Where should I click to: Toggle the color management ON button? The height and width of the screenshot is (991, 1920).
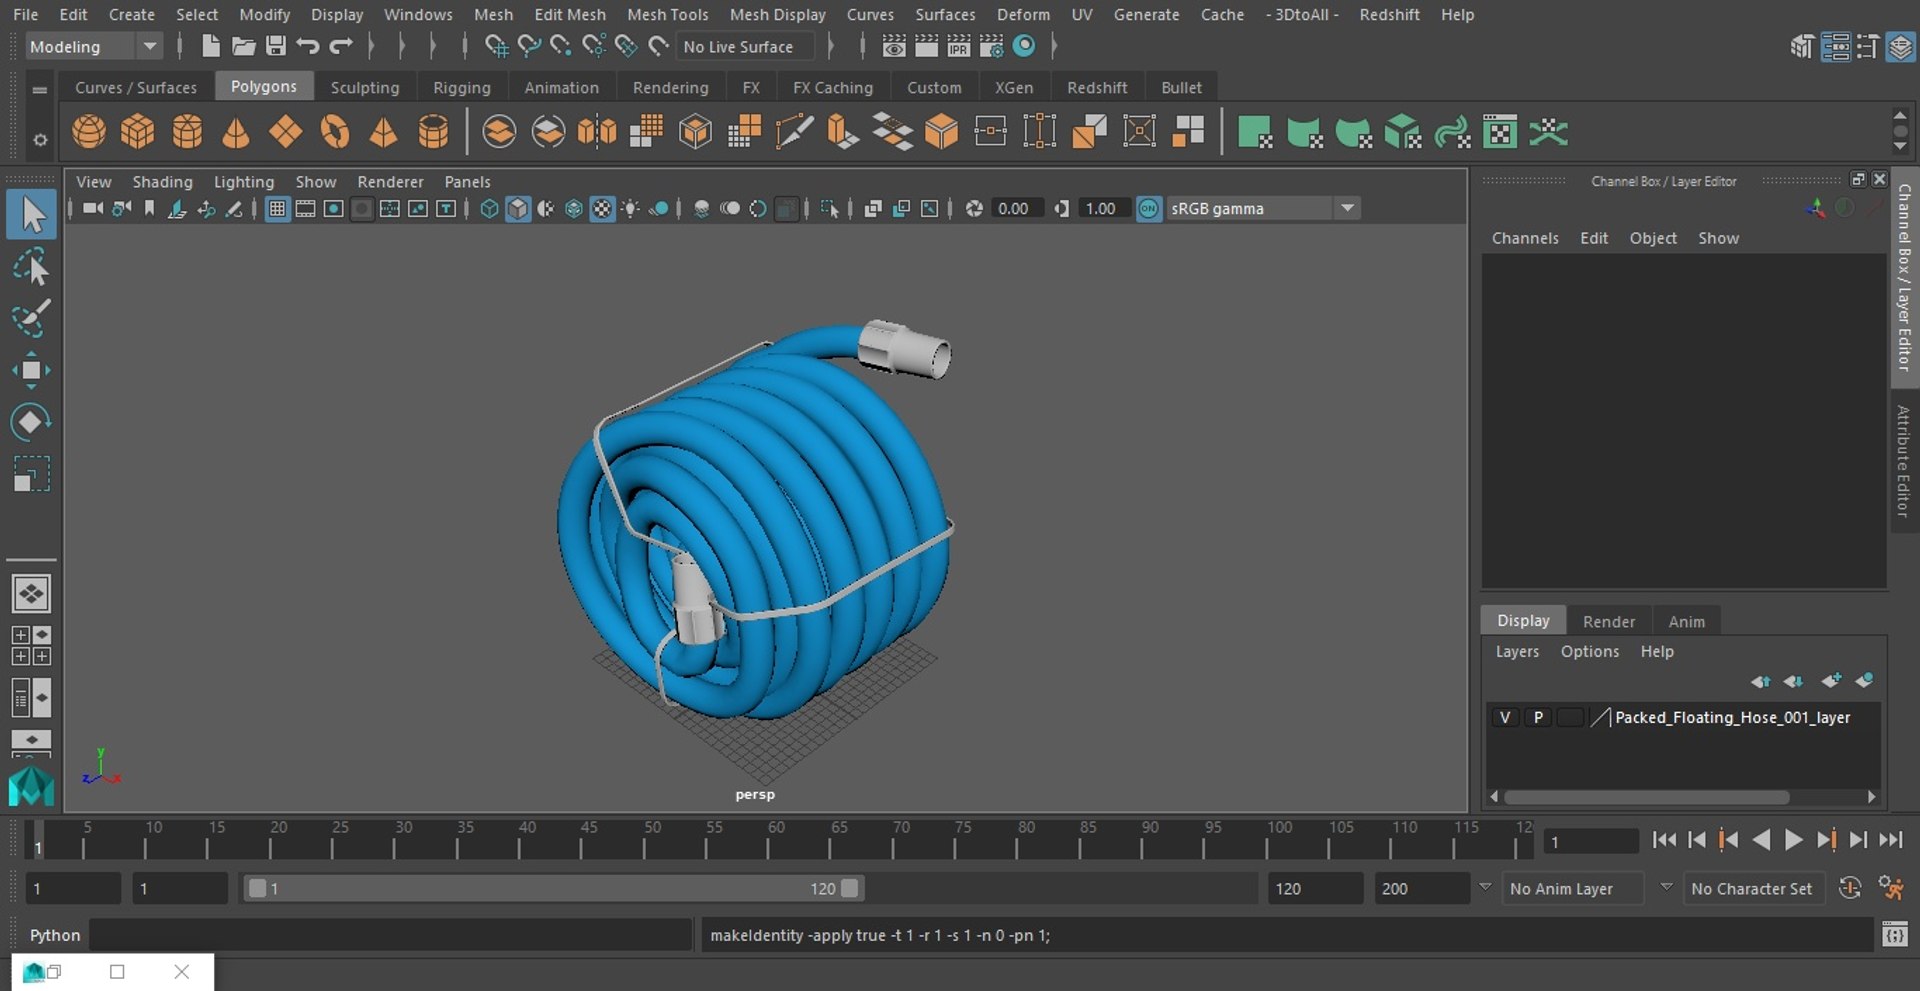coord(1149,208)
